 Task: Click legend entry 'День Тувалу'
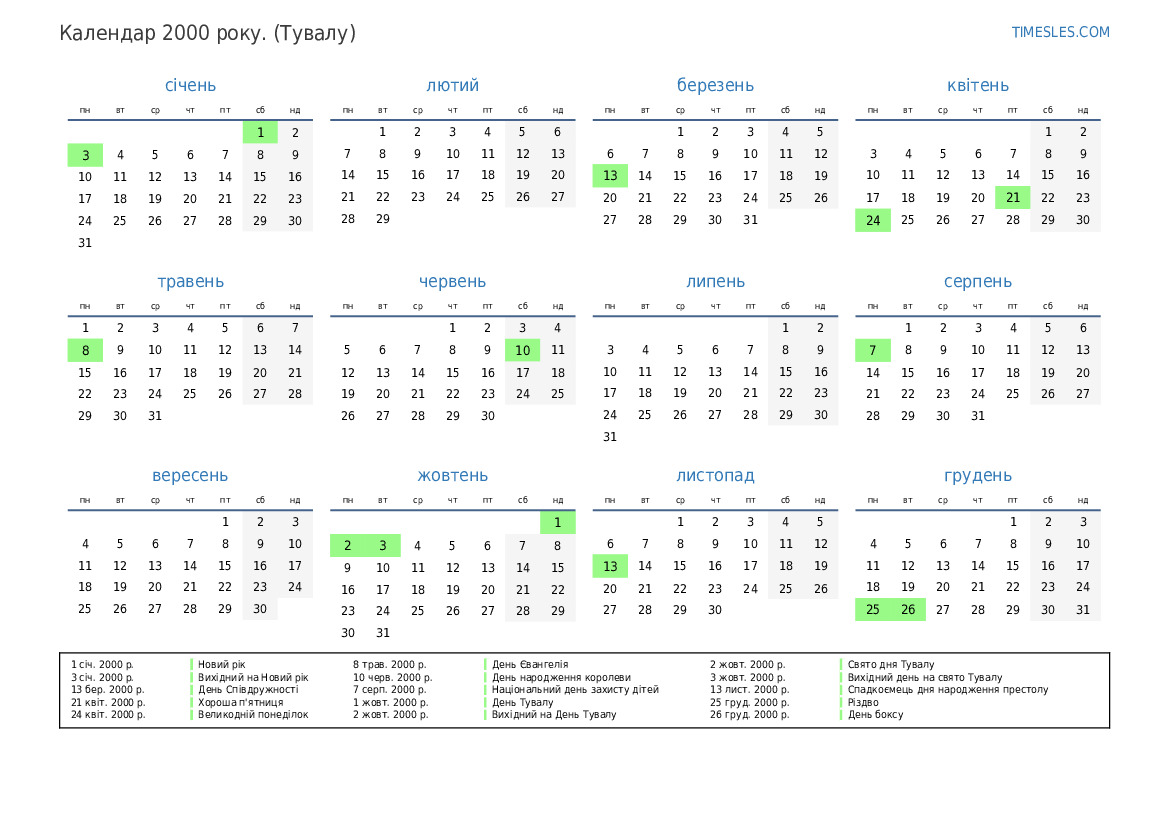523,702
